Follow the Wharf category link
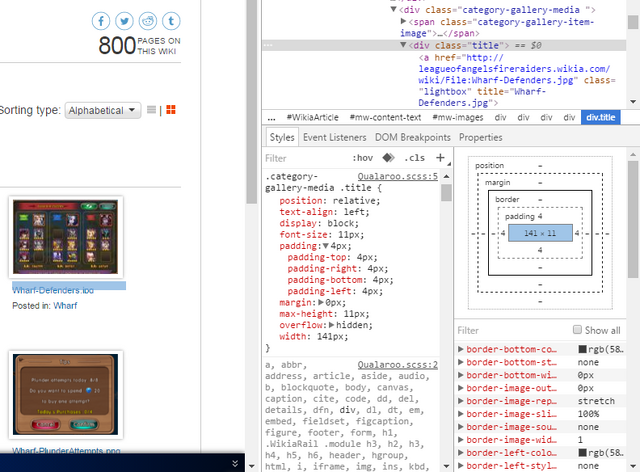 coord(65,305)
